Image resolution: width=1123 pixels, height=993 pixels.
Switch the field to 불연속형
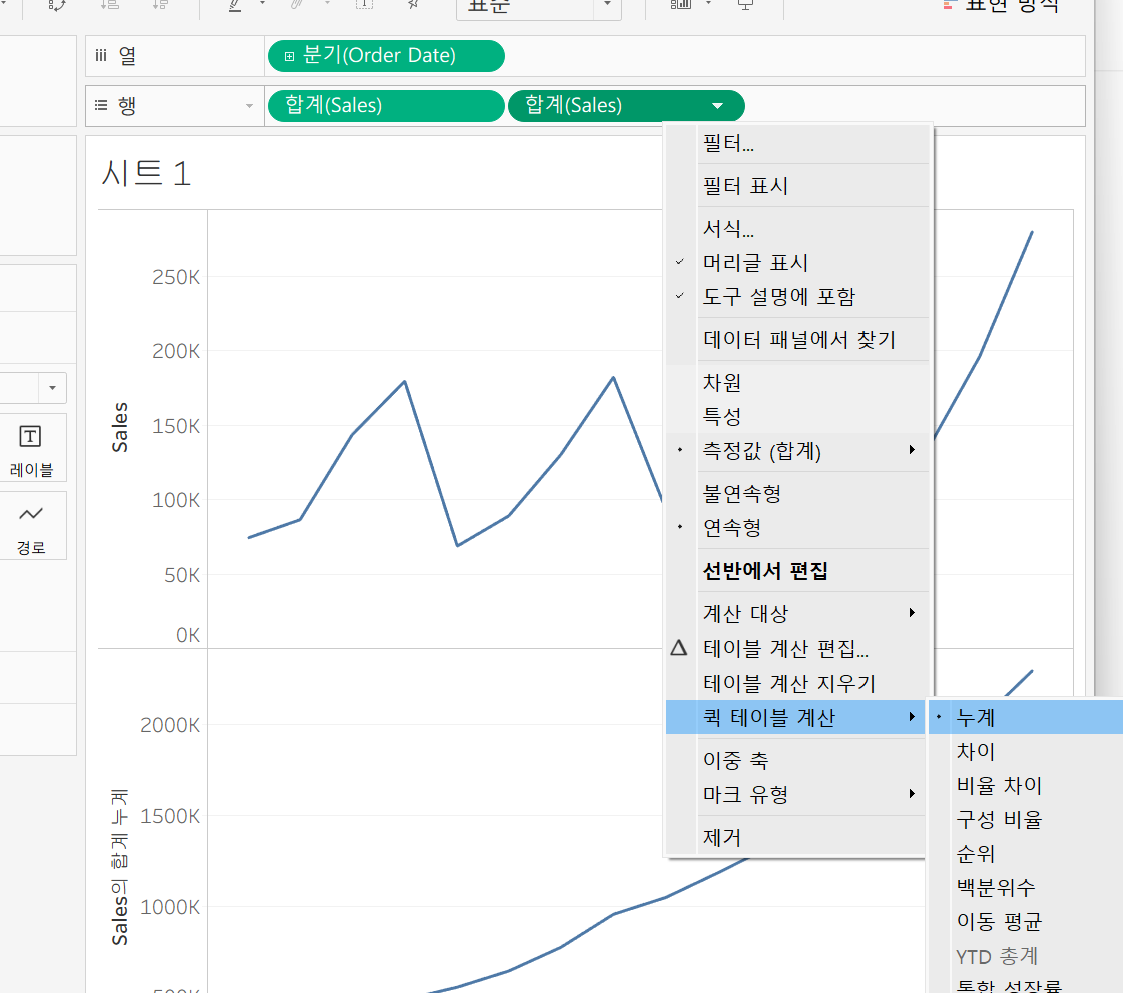coord(798,494)
